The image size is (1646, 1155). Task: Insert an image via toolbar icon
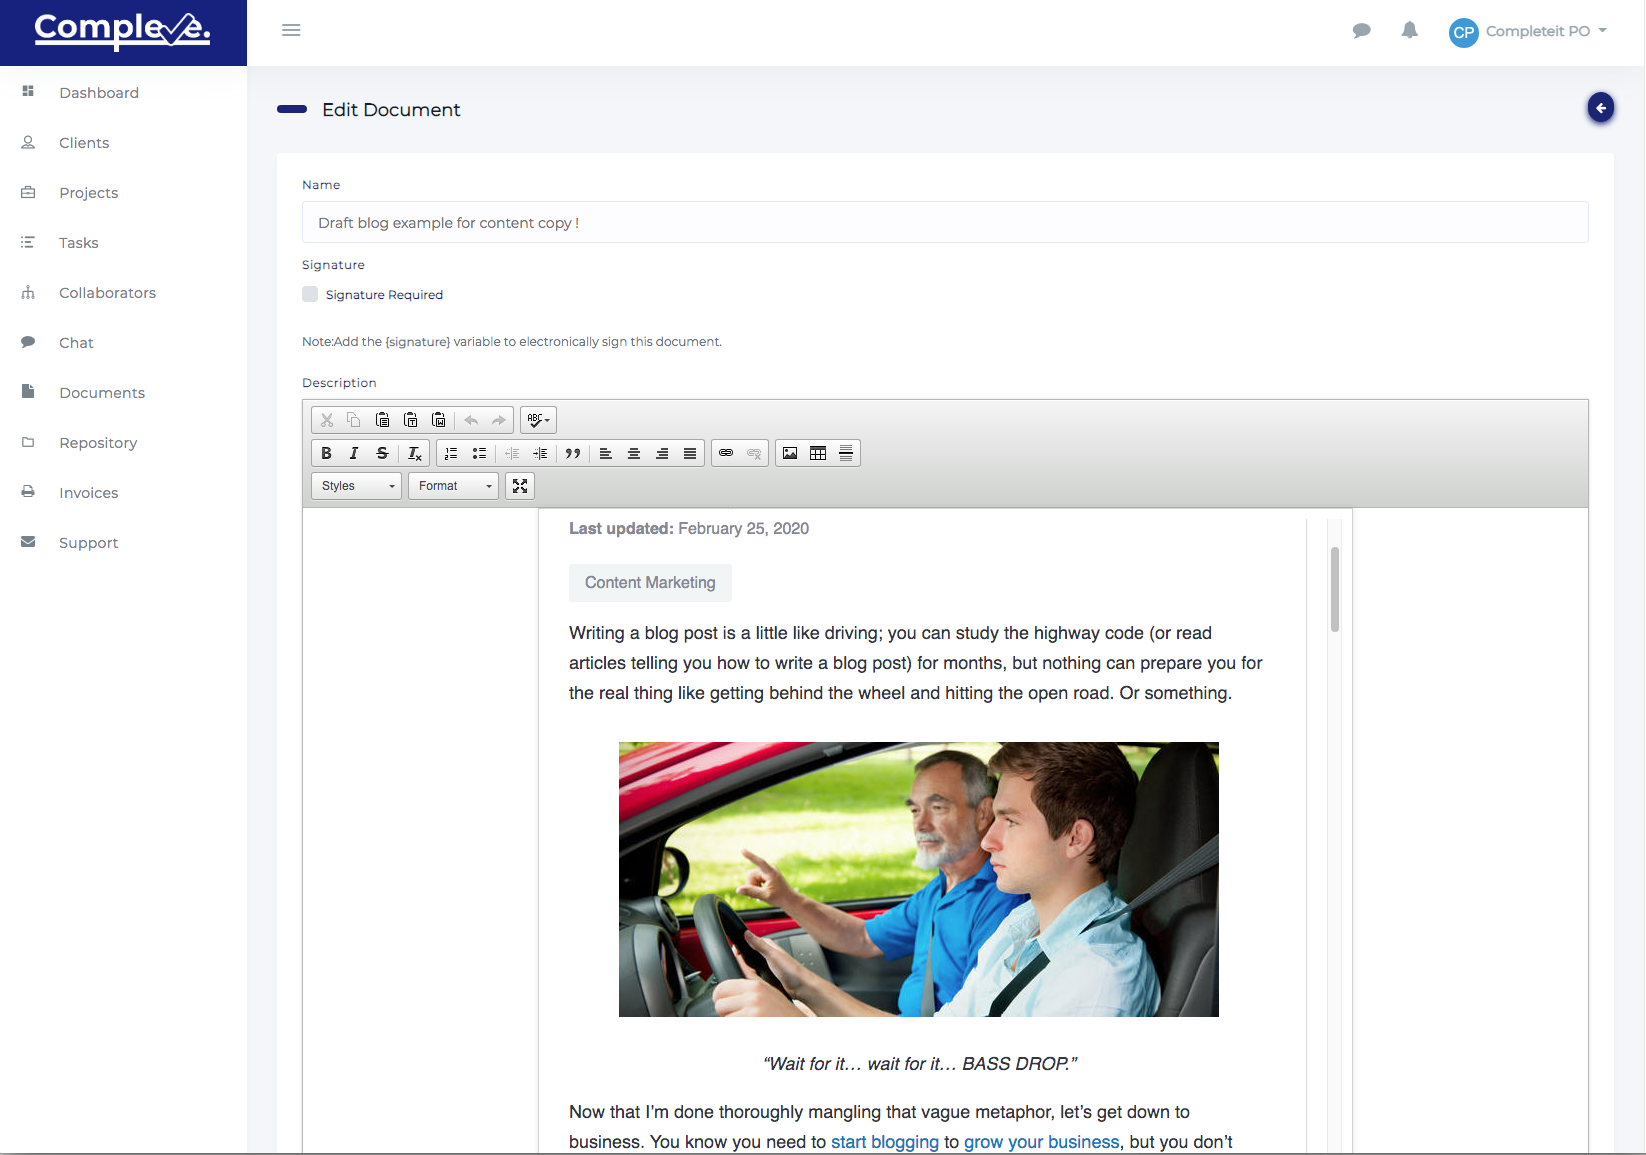click(x=790, y=453)
